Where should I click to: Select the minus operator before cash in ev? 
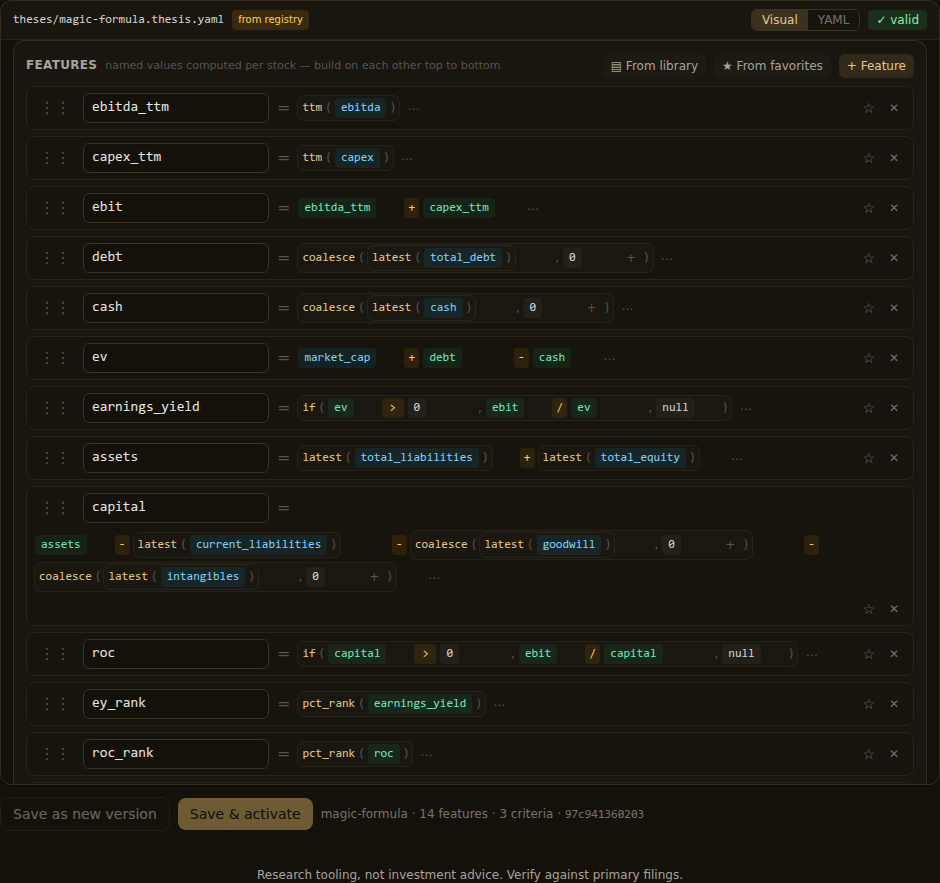(x=521, y=357)
